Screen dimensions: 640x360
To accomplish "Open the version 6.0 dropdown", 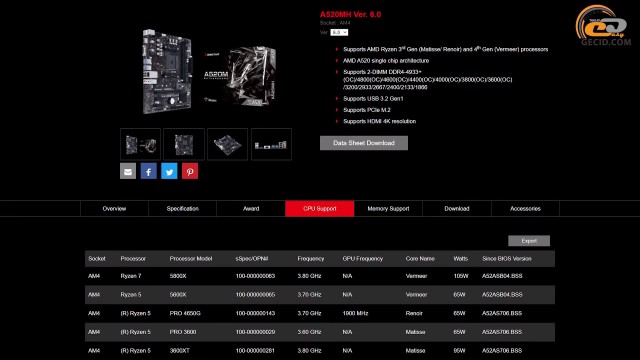I will point(339,32).
